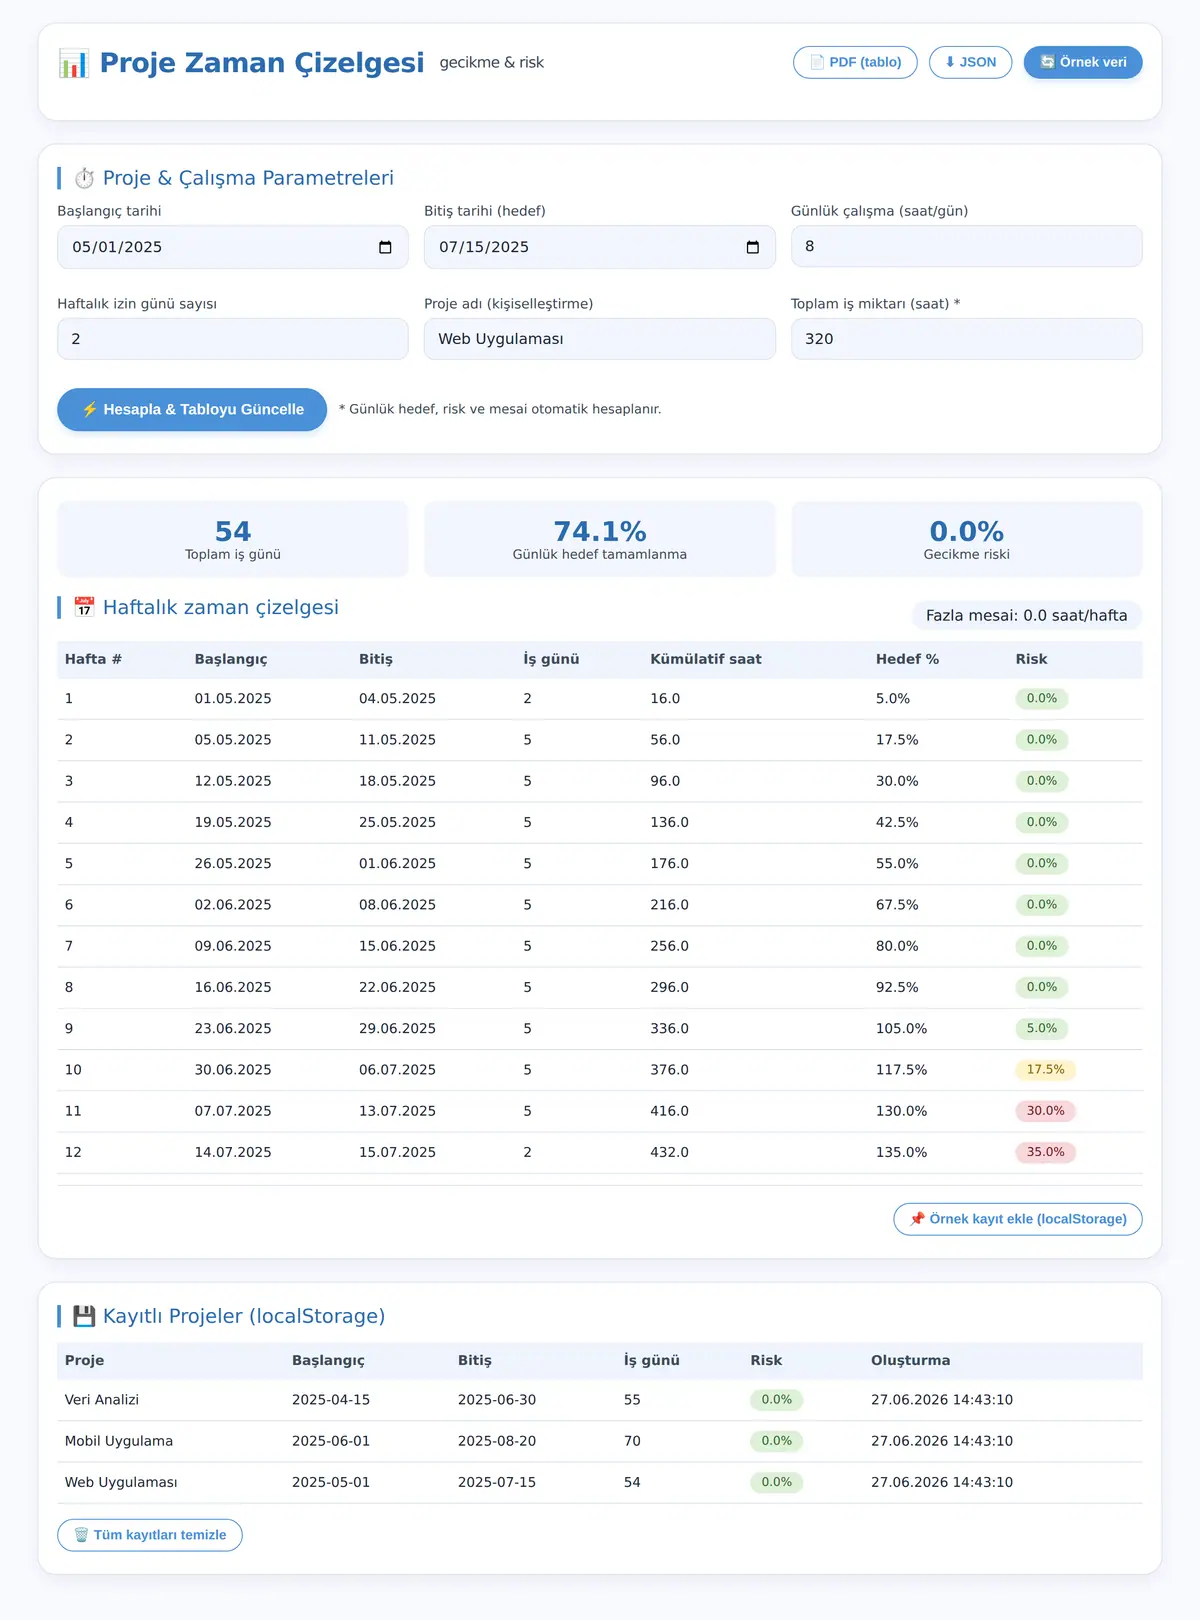Edit the Toplam iş miktarı field
Screen dimensions: 1200x1620
point(966,339)
